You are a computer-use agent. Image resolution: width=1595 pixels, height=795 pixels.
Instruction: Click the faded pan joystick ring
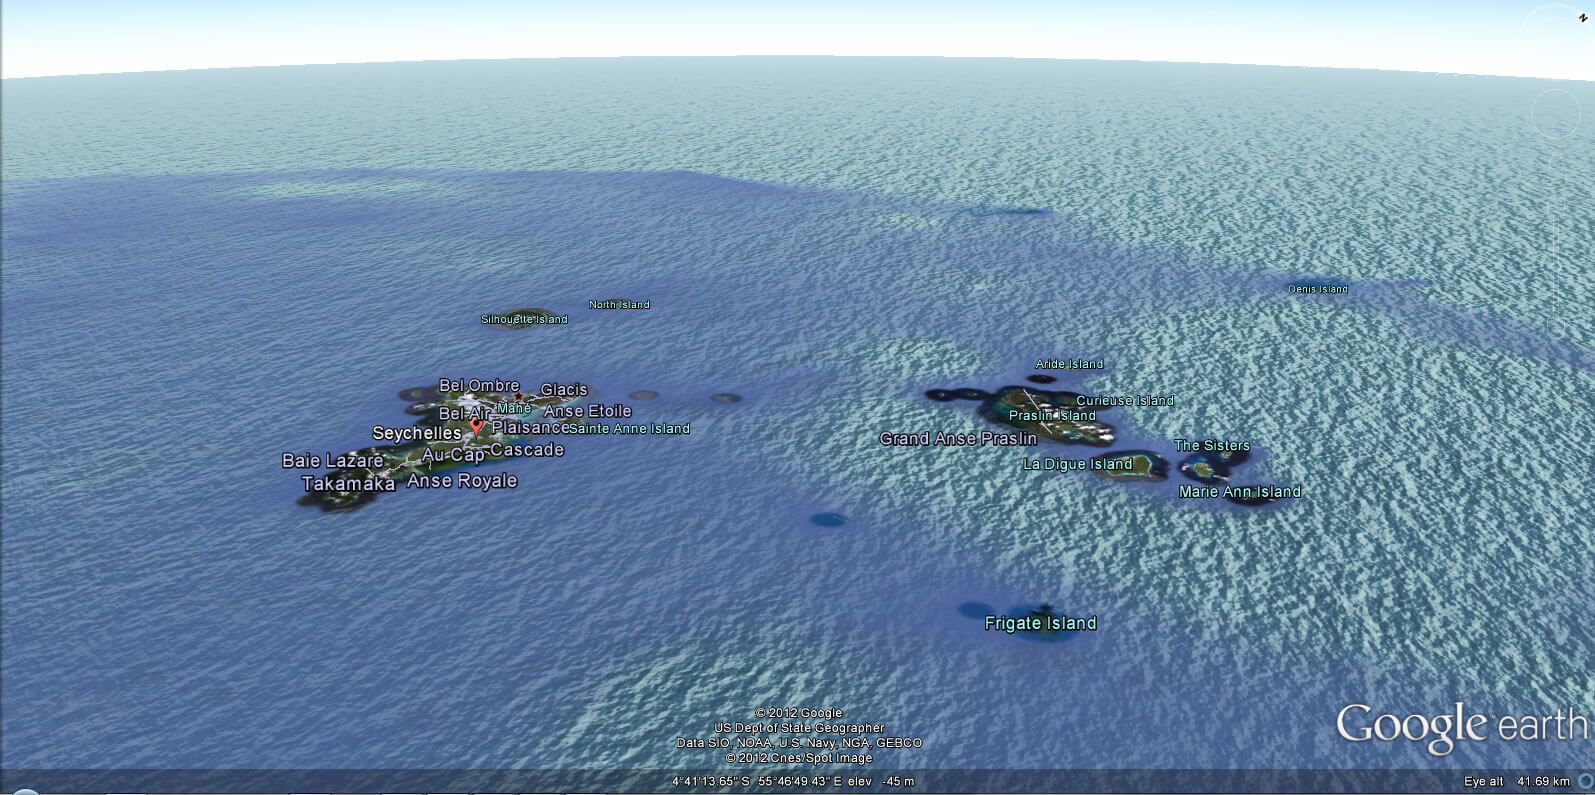(x=1556, y=113)
